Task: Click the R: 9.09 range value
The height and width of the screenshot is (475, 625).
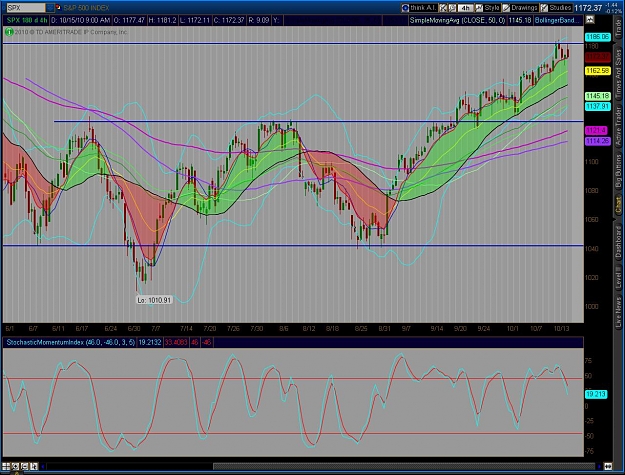Action: [259, 20]
